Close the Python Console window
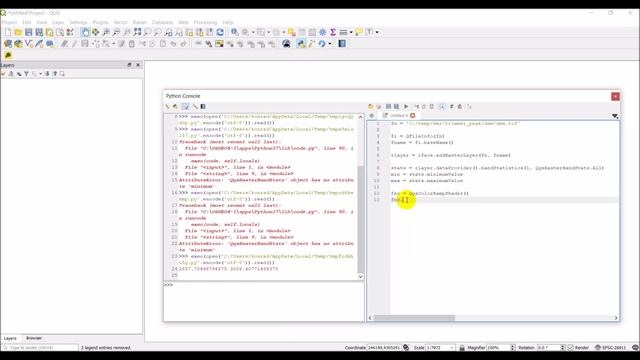640x360 pixels. (615, 96)
